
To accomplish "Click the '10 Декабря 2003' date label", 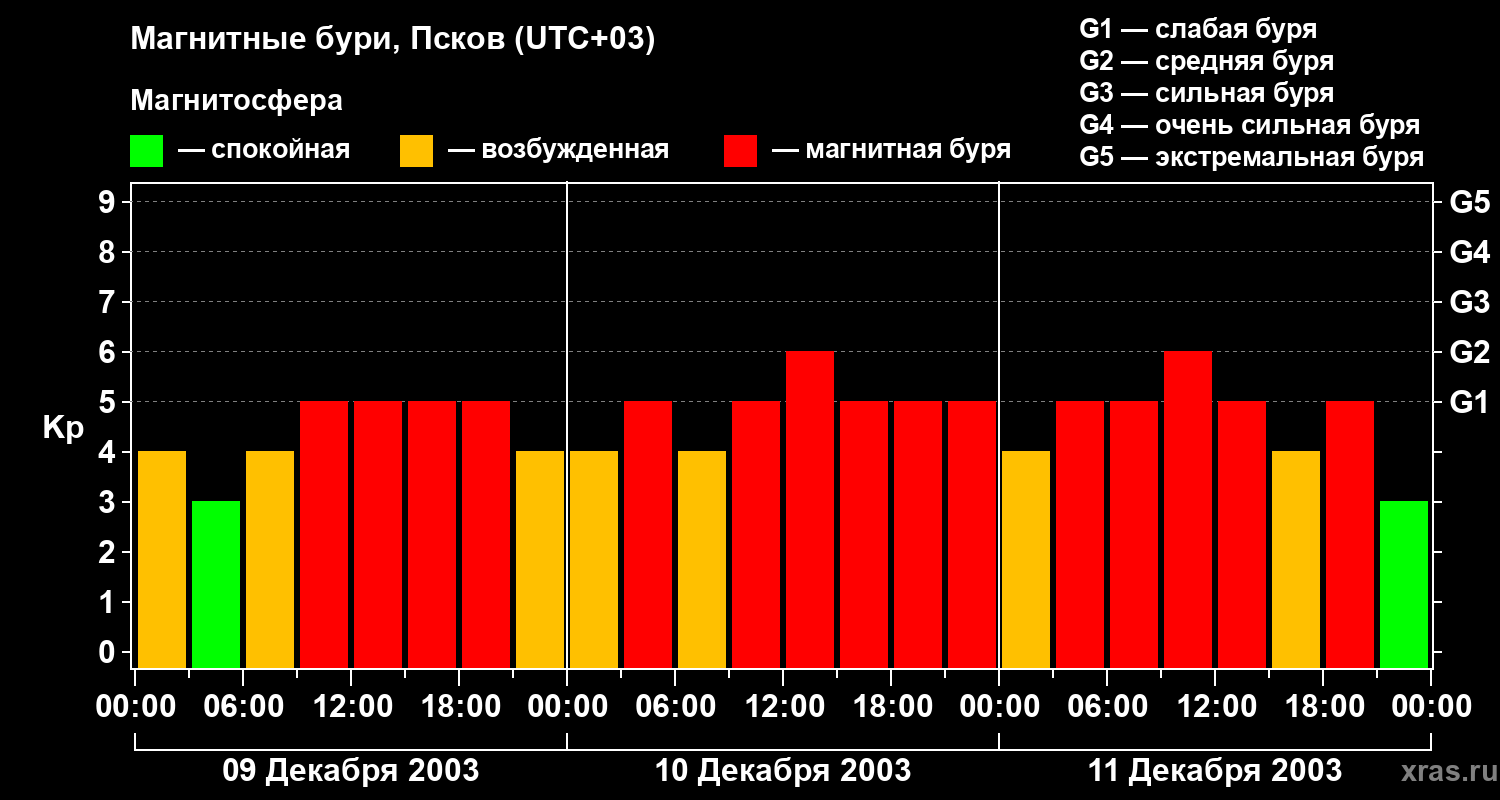I will point(783,770).
